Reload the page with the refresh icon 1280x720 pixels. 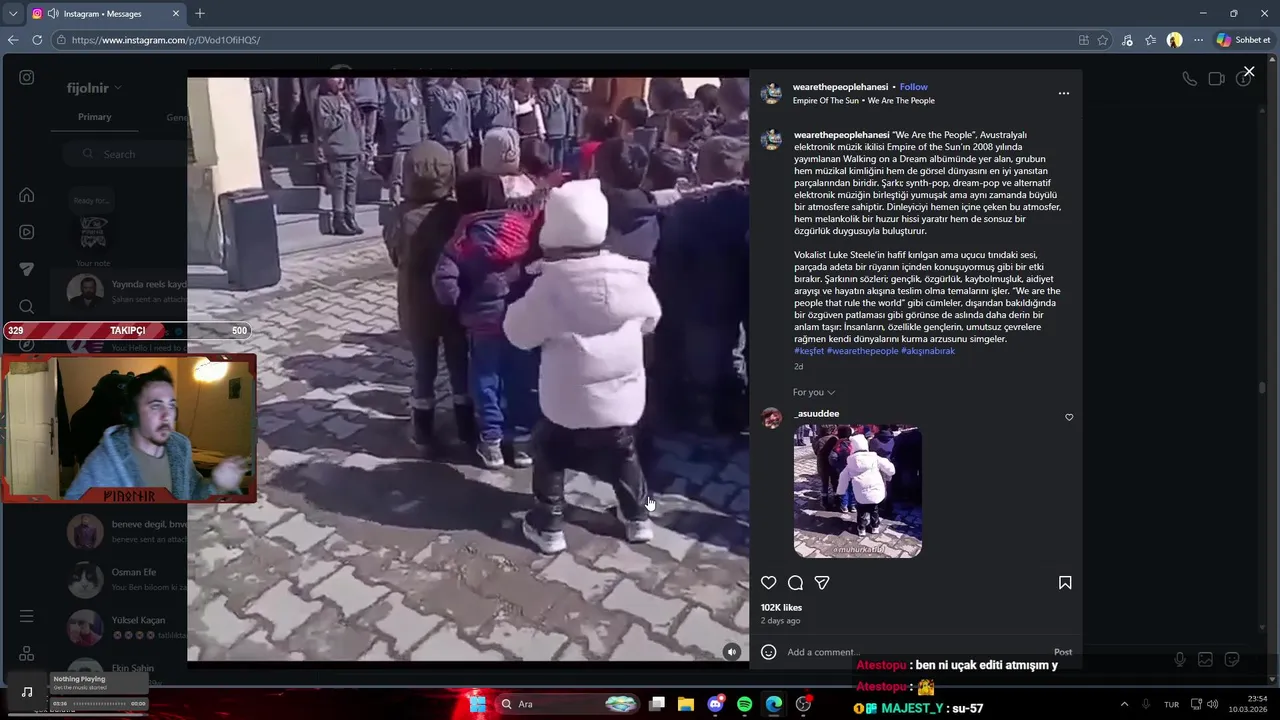[37, 40]
